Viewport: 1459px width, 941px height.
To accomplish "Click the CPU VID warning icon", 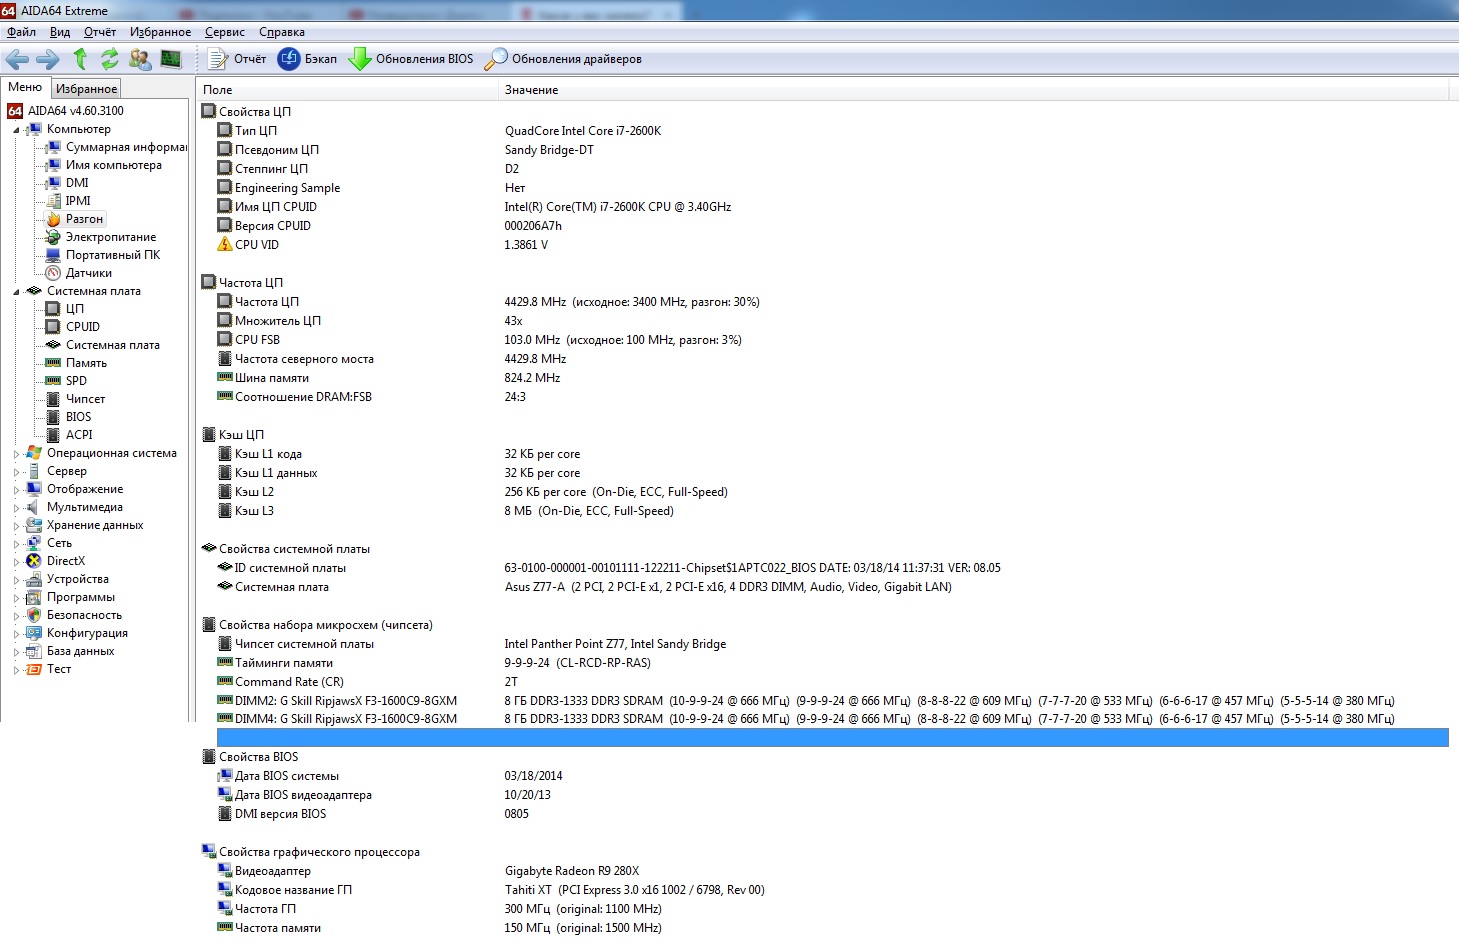I will [225, 244].
